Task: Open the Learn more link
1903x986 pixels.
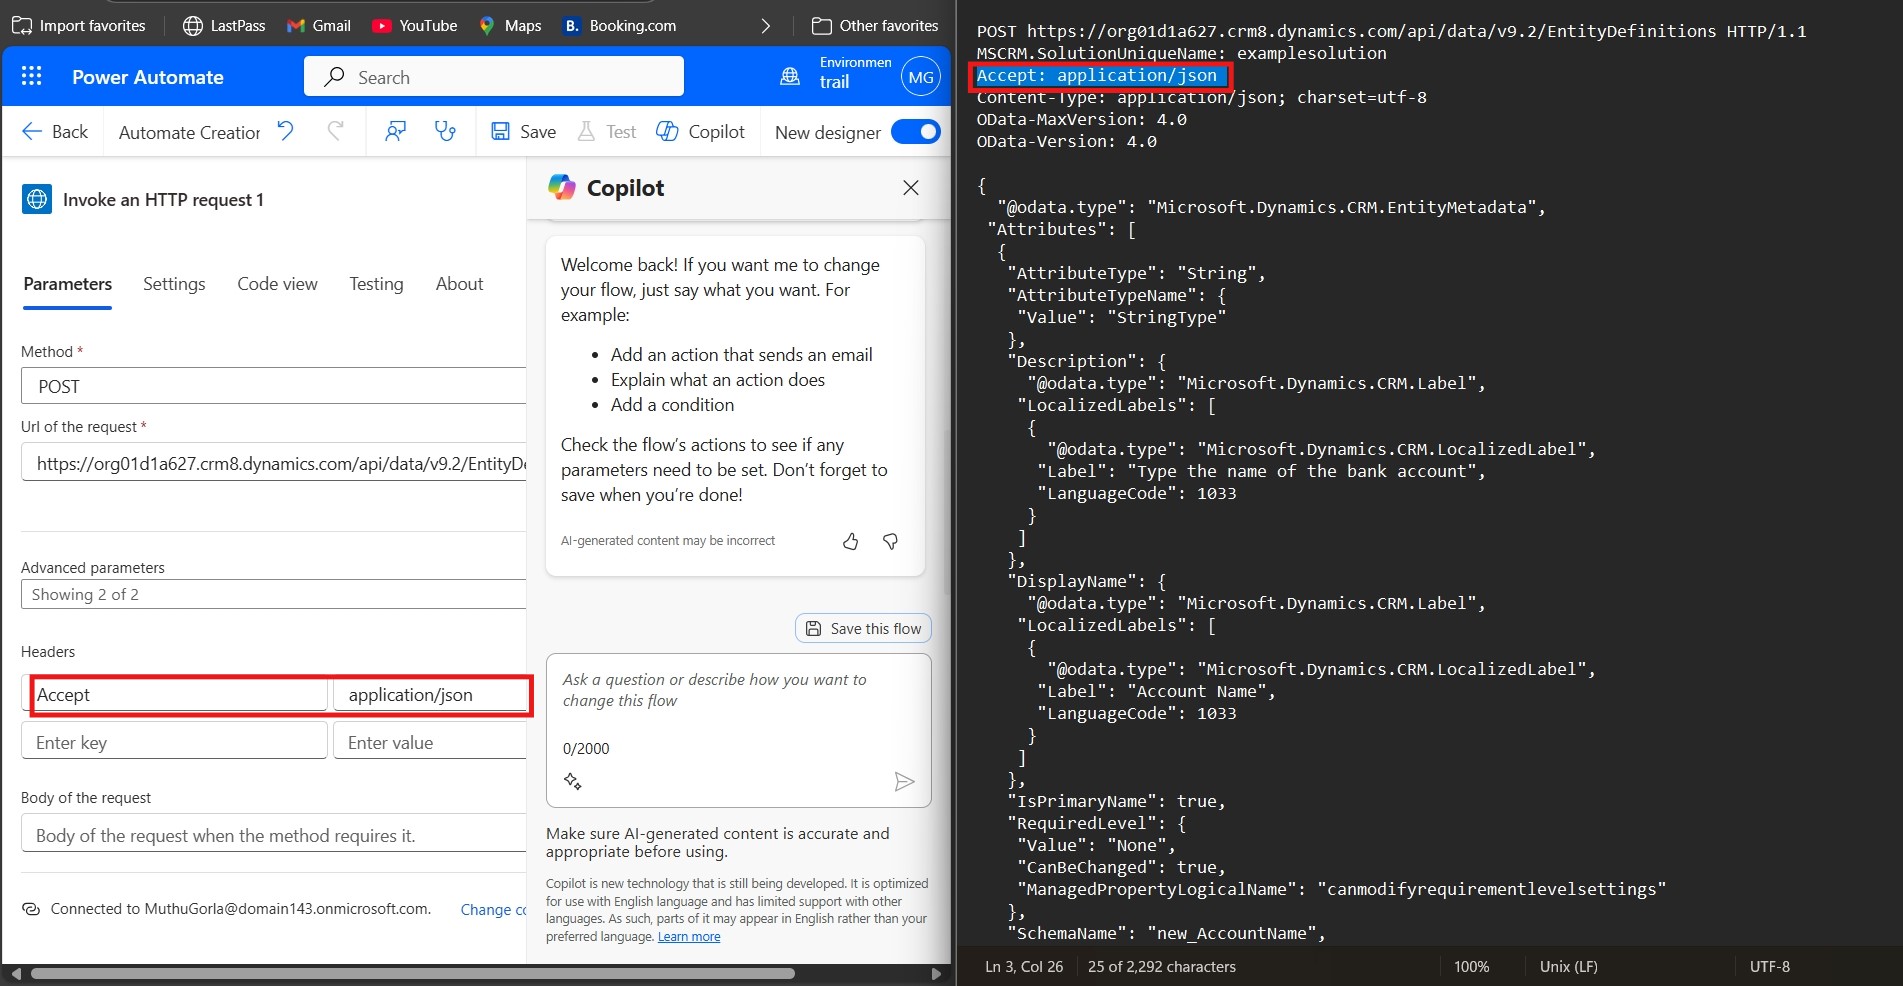Action: point(688,937)
